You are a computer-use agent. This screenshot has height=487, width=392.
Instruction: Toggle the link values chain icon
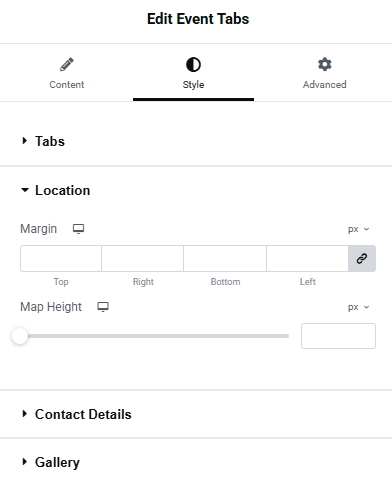click(362, 258)
